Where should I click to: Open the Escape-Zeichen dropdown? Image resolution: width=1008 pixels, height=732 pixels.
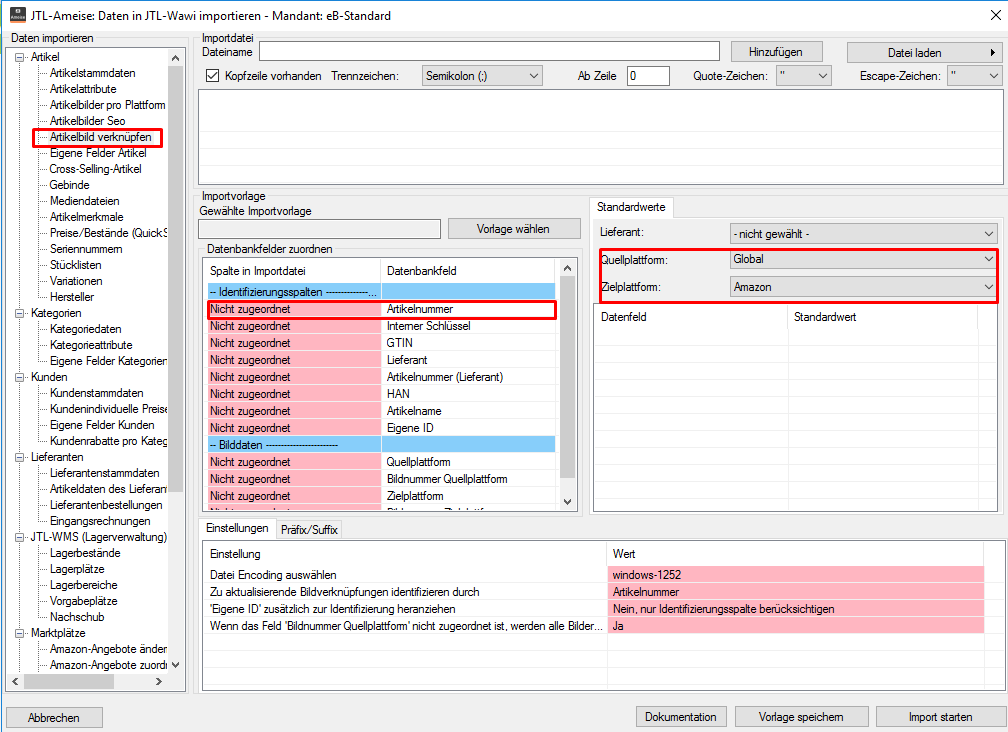(x=975, y=76)
